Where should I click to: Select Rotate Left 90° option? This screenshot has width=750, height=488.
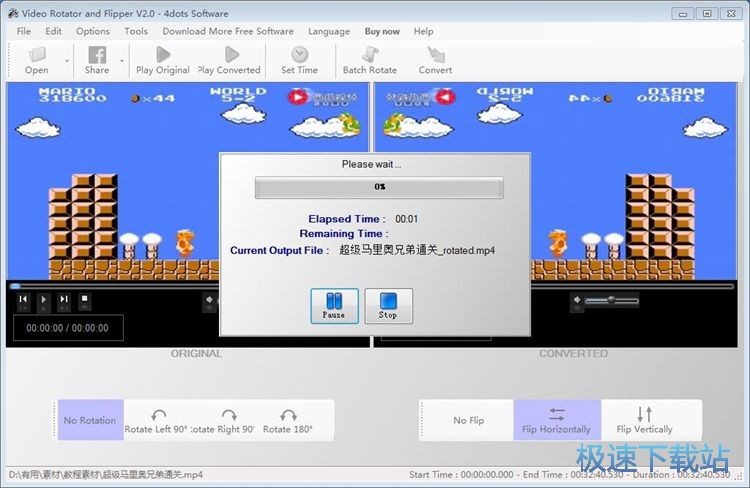click(156, 421)
